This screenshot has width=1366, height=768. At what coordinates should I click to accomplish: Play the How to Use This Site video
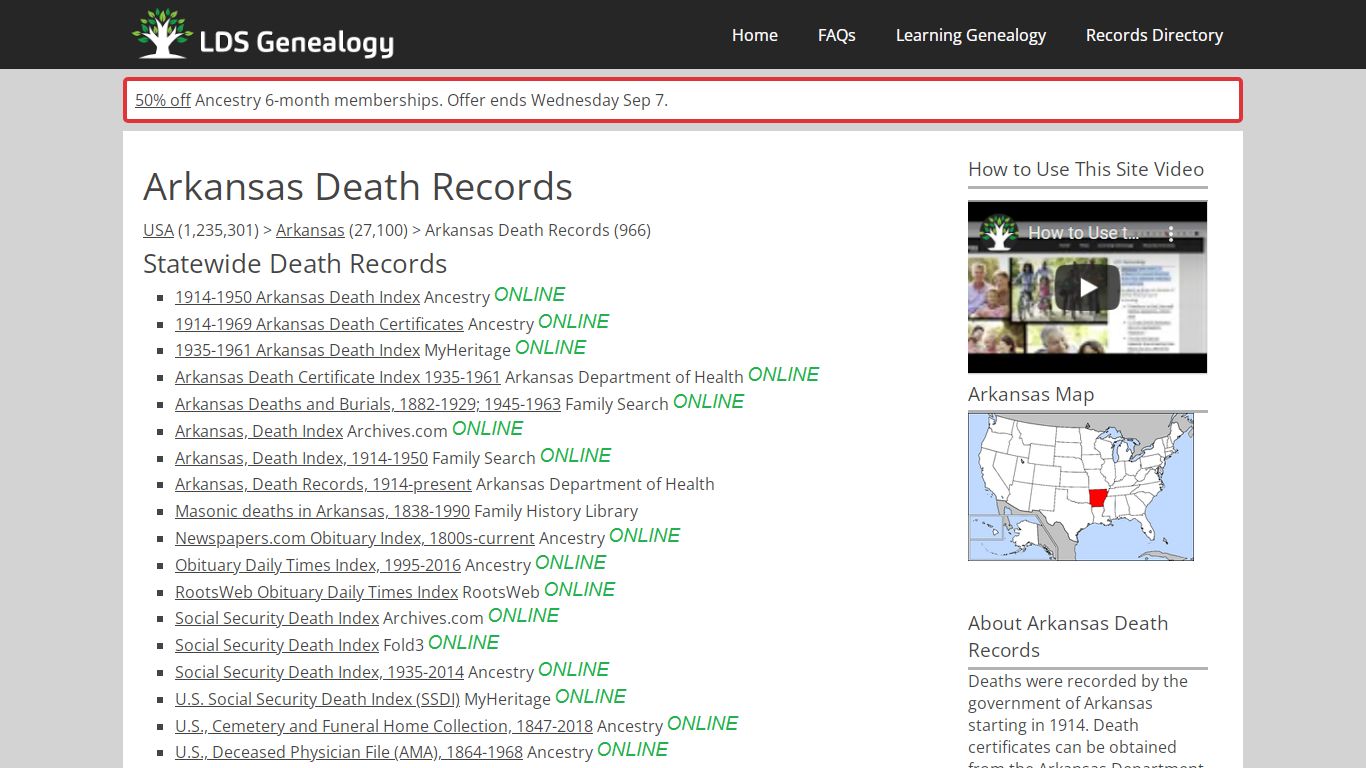(x=1087, y=288)
